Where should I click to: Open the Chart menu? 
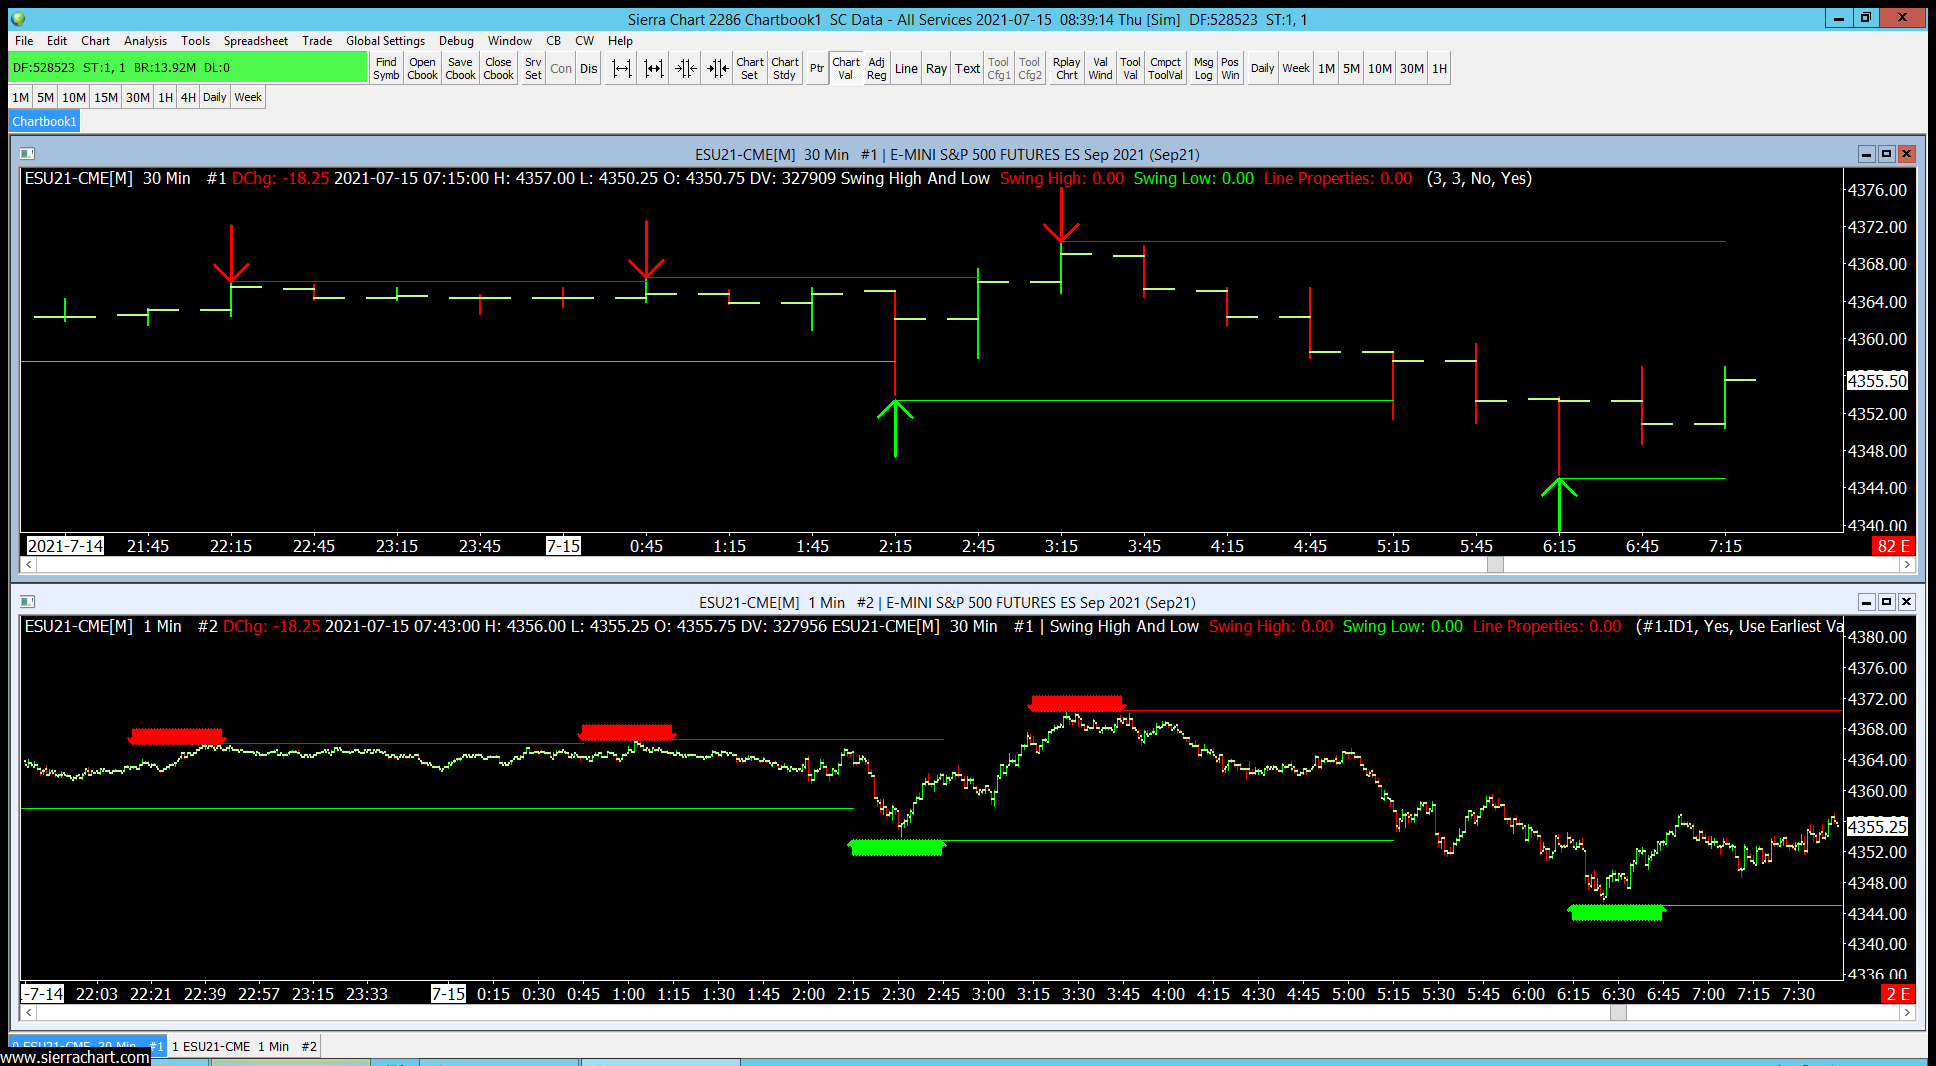coord(96,41)
